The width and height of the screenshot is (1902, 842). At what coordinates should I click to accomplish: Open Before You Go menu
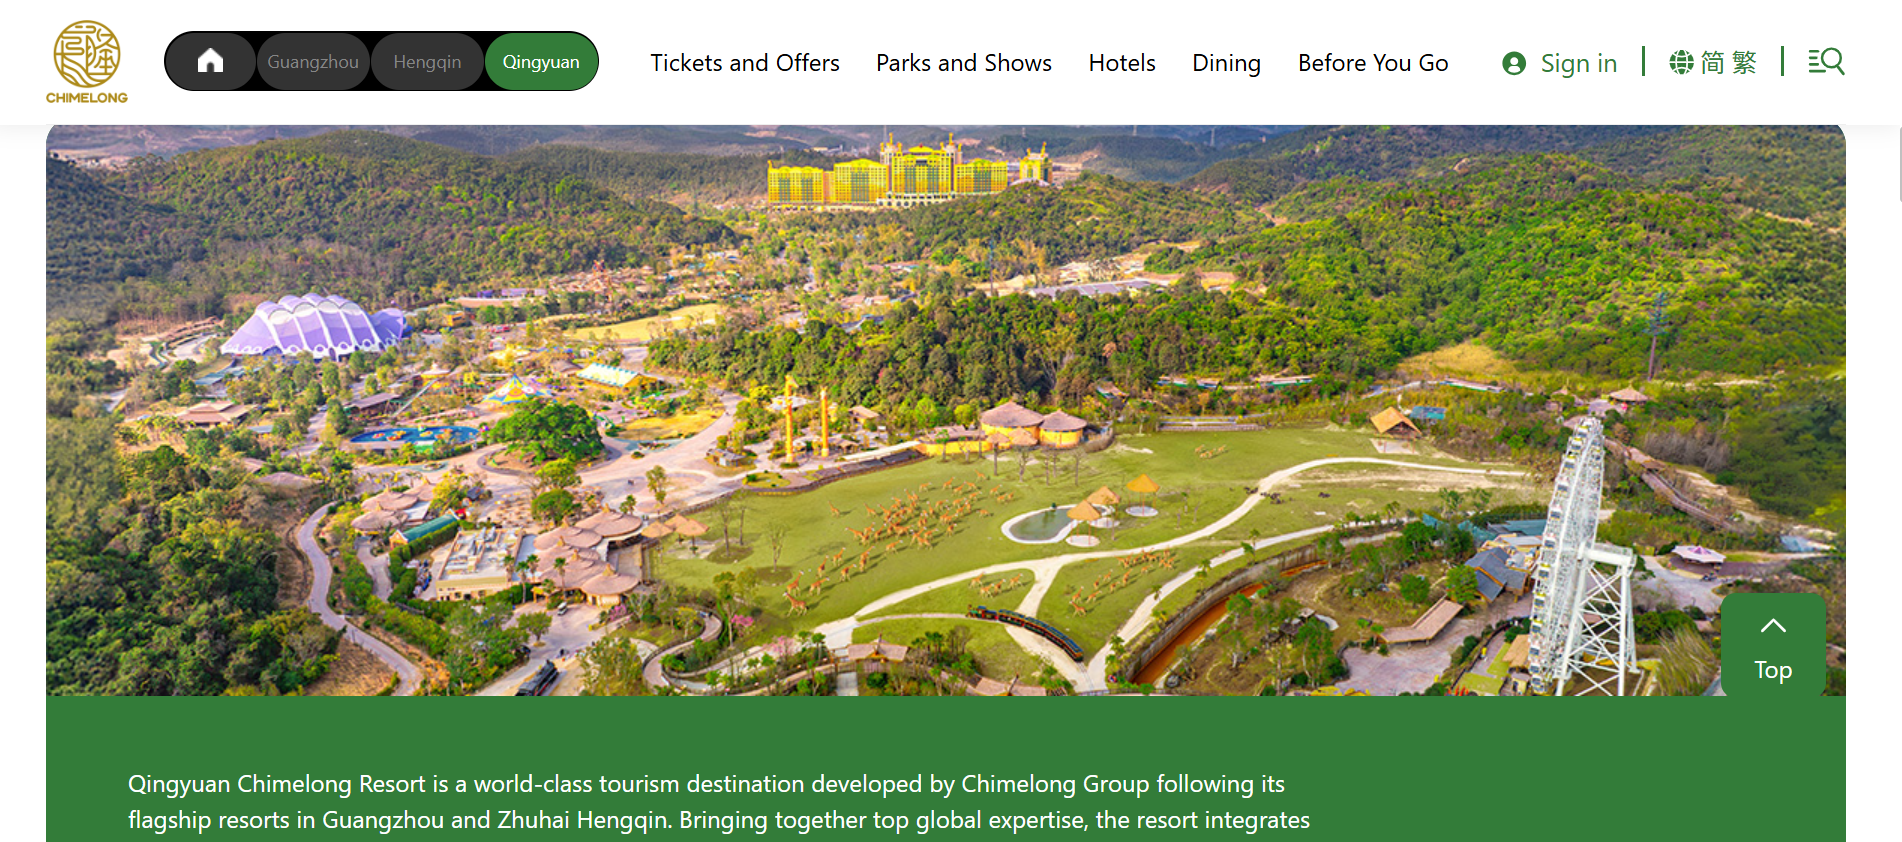tap(1373, 63)
